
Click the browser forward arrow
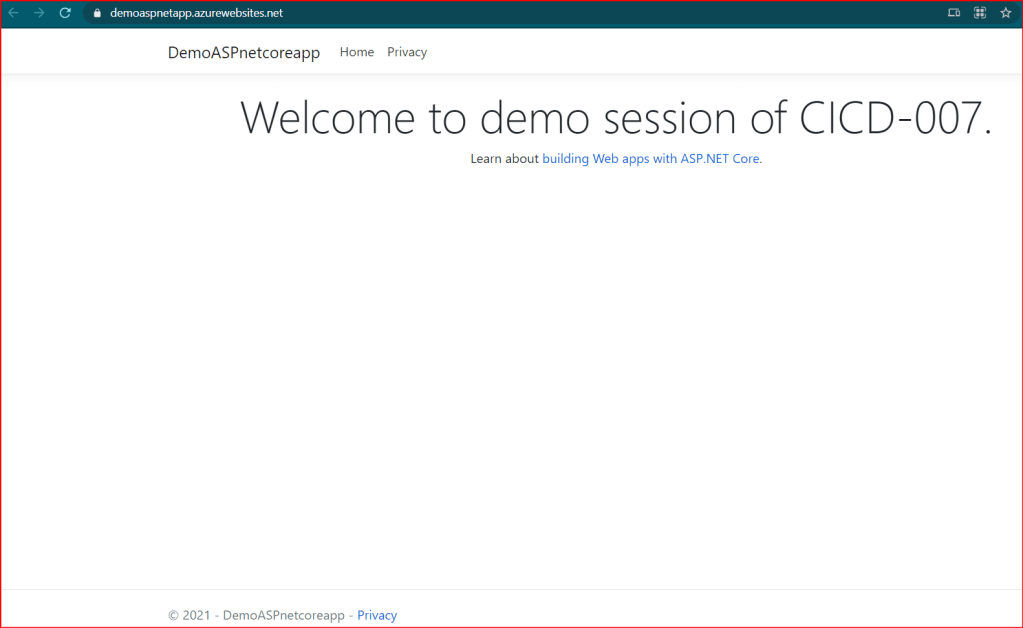(x=39, y=13)
